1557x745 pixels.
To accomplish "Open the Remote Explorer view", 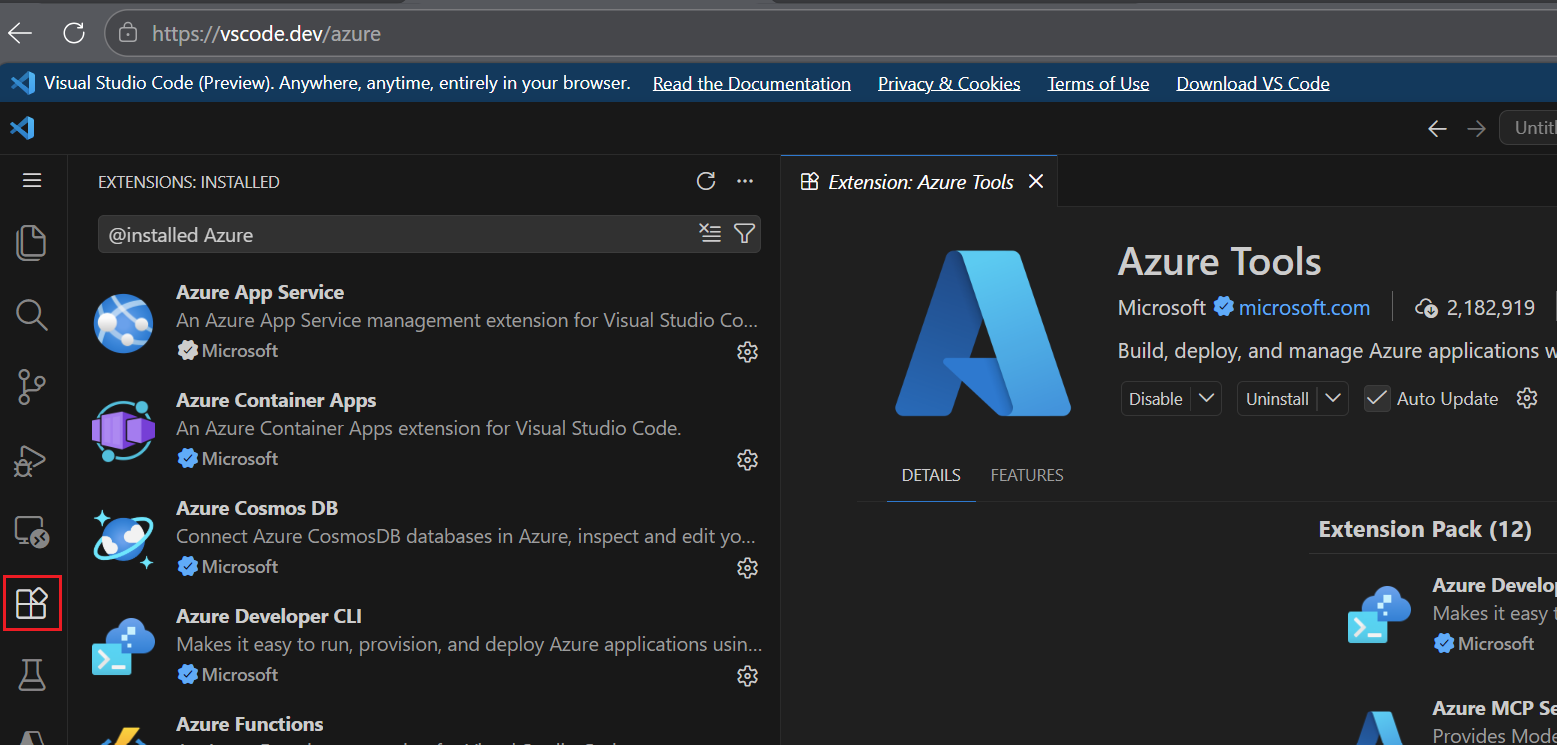I will [x=31, y=531].
